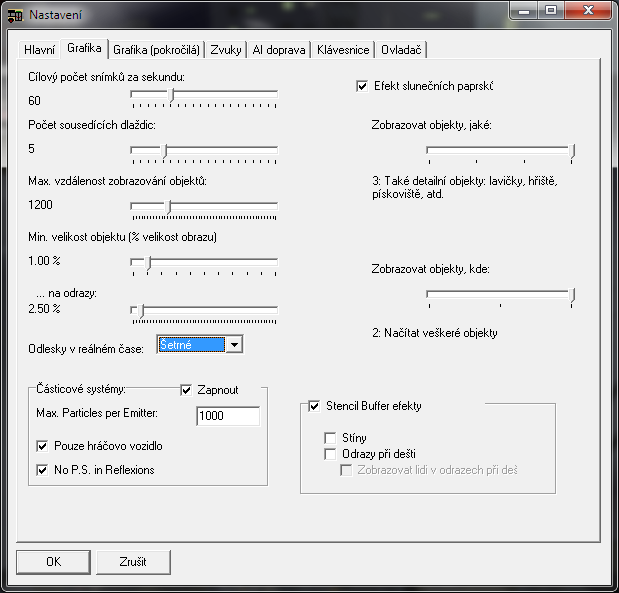Open the AI doprava tab
Screen dimensions: 619x593
(280, 49)
